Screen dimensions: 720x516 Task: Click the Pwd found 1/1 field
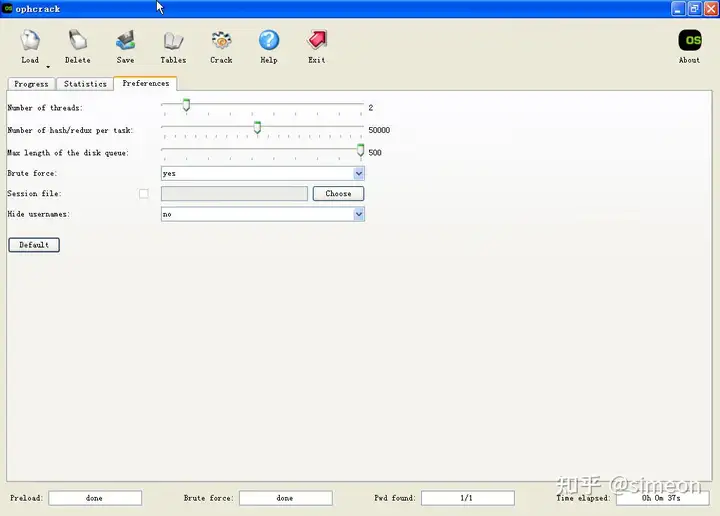[468, 498]
